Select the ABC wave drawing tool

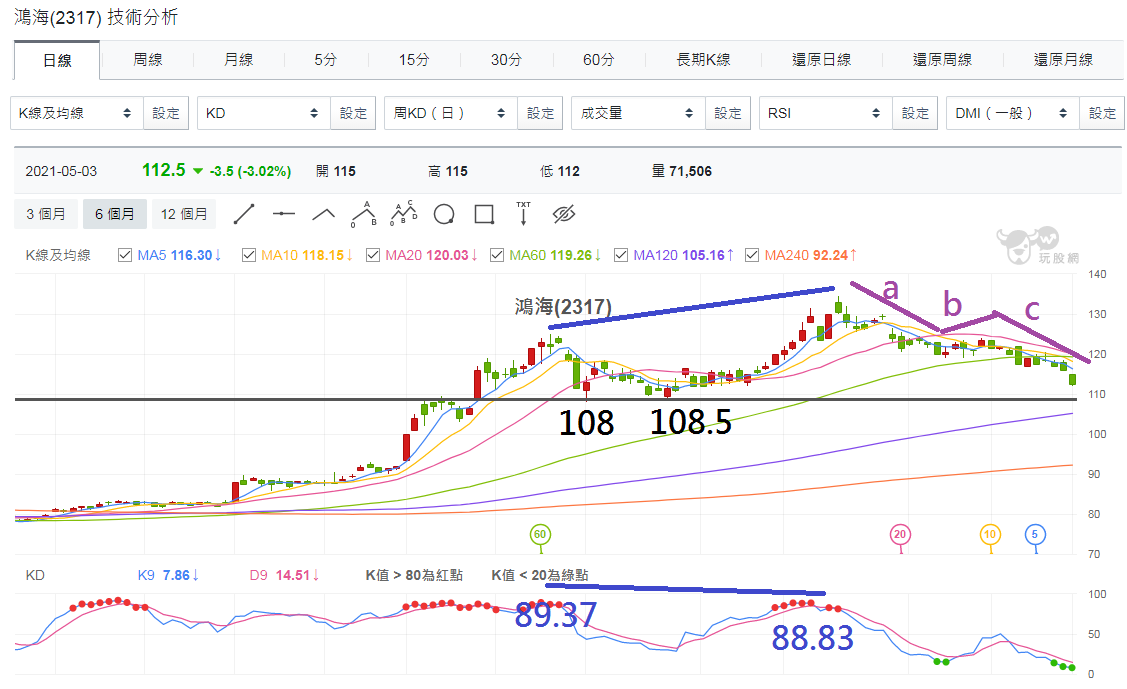point(364,214)
